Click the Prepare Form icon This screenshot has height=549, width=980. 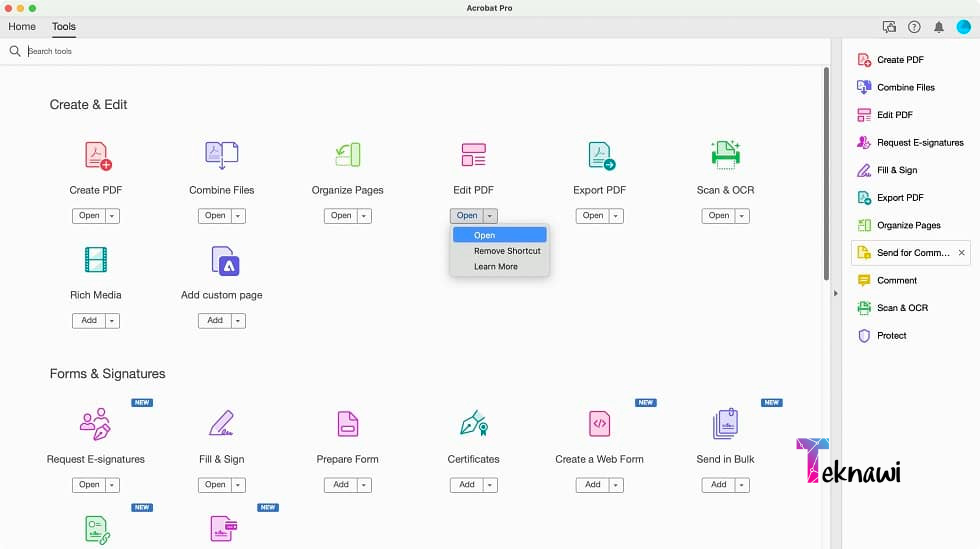point(348,424)
